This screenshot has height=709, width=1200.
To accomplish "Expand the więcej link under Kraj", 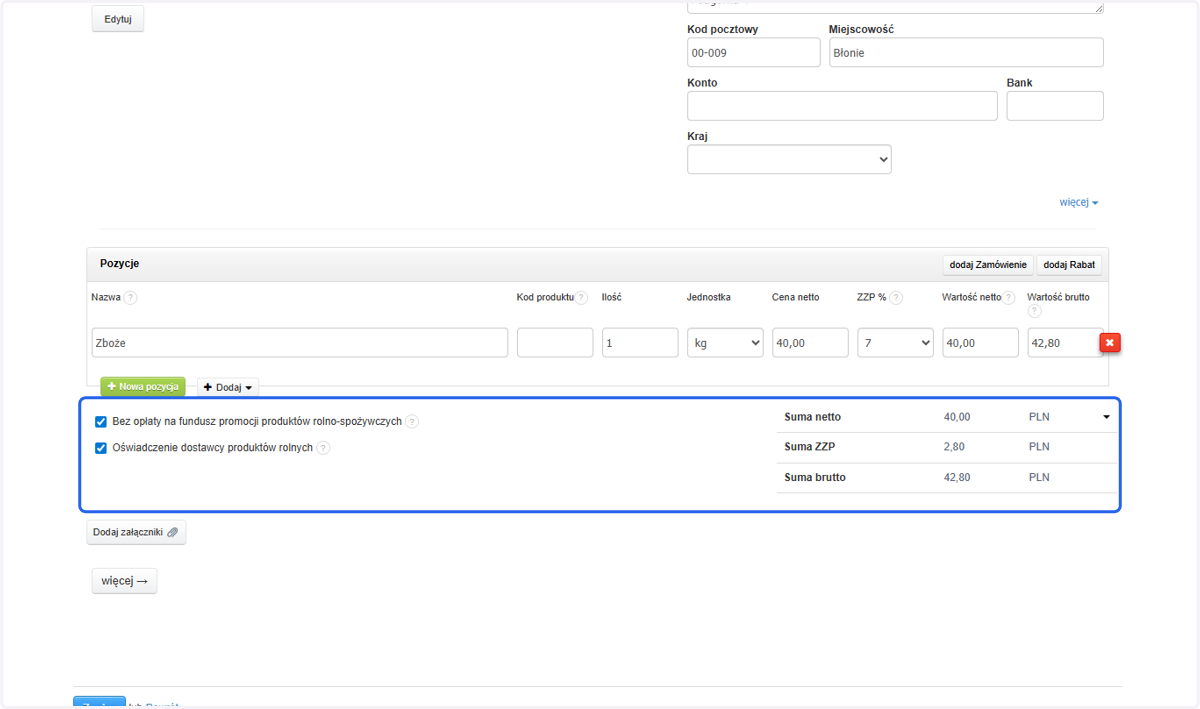I will (x=1079, y=202).
